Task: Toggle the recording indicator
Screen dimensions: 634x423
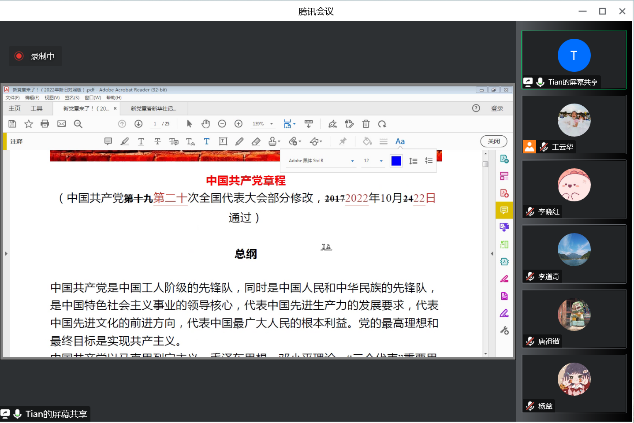Action: pos(18,56)
